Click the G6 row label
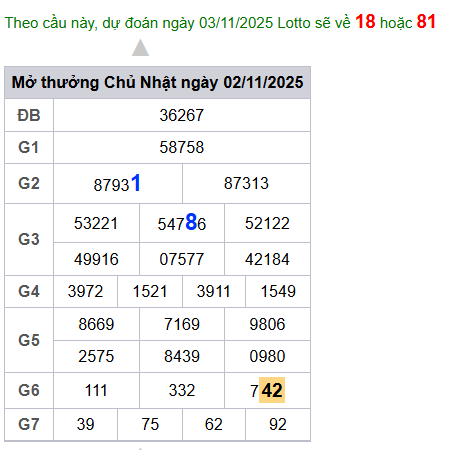Screen dimensions: 468x450 (x=29, y=390)
